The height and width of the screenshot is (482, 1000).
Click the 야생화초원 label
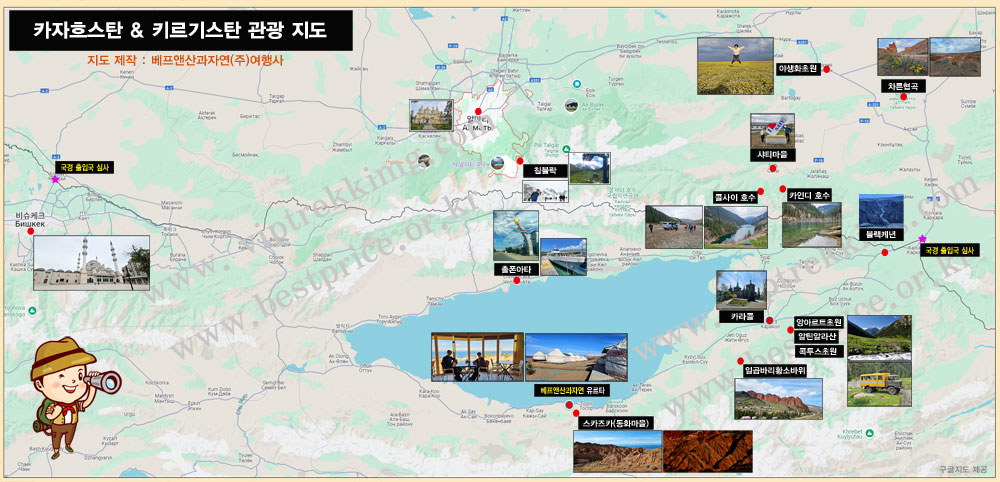[797, 68]
